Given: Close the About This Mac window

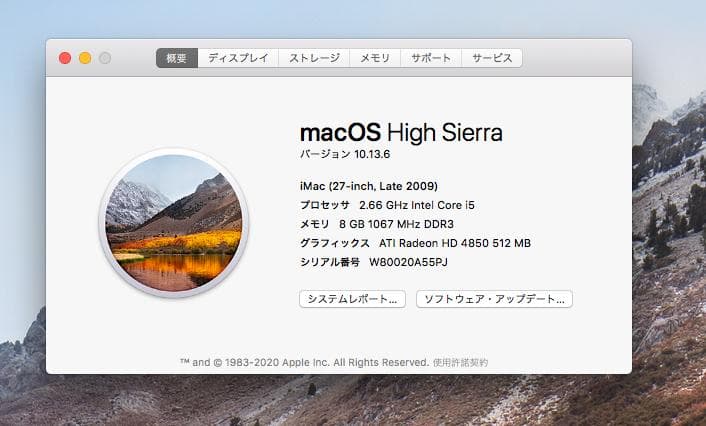Looking at the screenshot, I should click(65, 58).
